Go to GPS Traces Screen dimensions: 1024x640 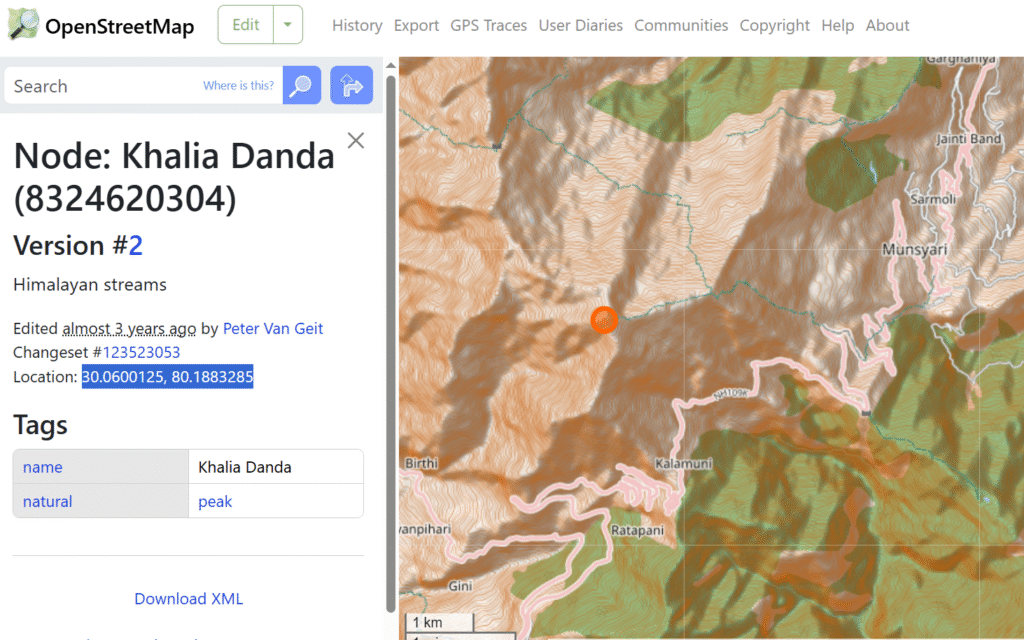[x=488, y=25]
